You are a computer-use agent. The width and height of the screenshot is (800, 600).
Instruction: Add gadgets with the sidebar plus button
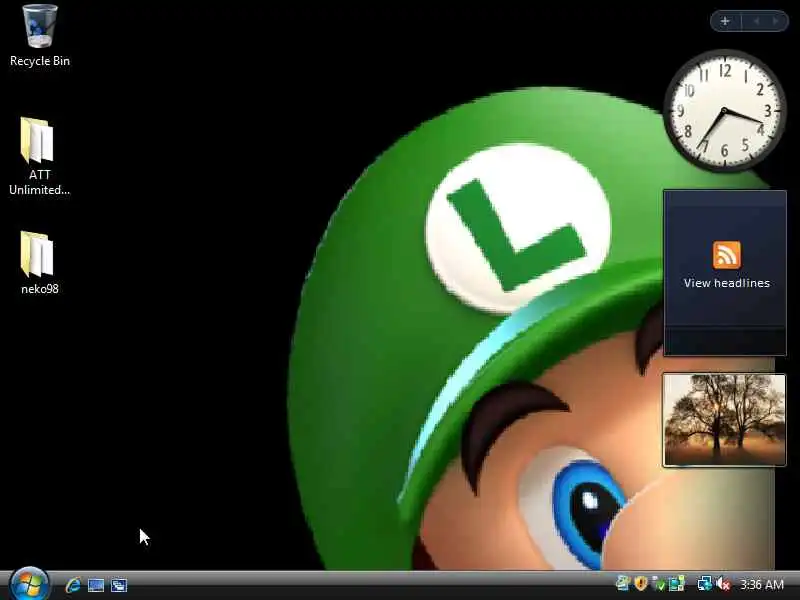(725, 21)
